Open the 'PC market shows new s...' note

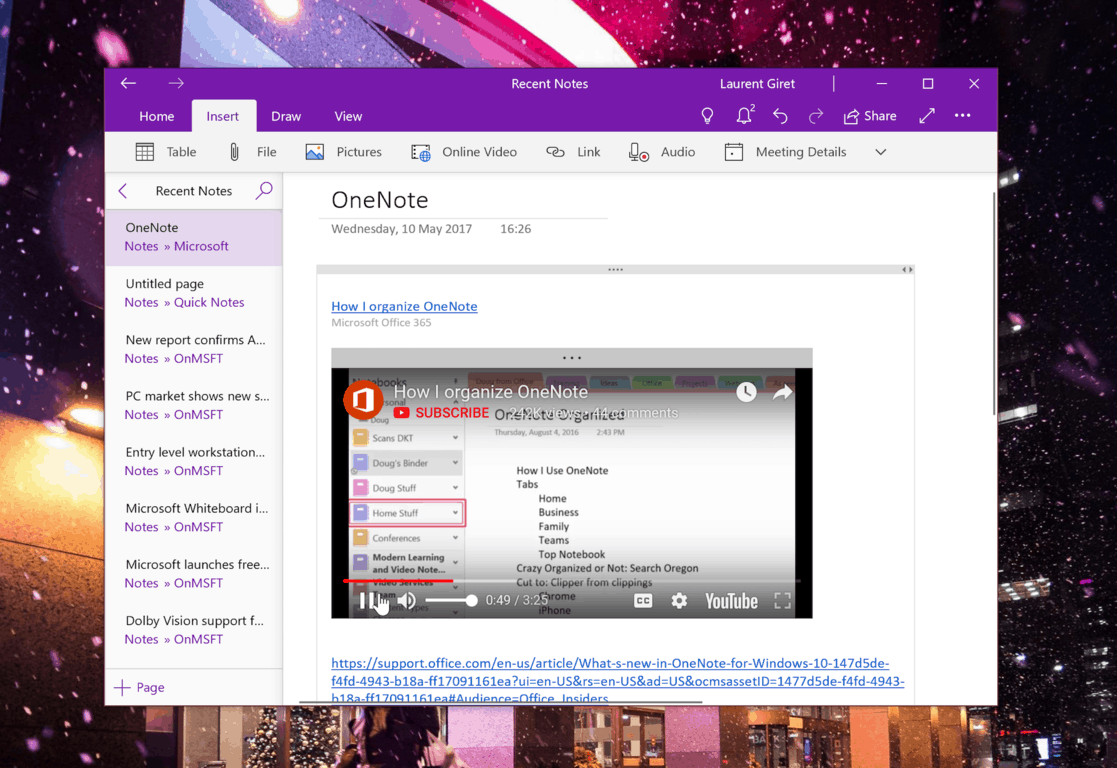tap(194, 405)
